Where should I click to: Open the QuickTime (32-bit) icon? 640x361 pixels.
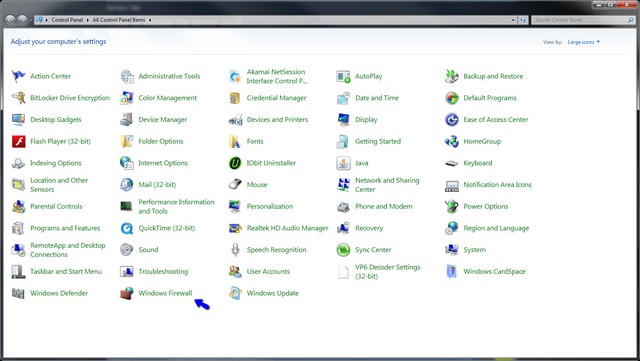coord(127,228)
